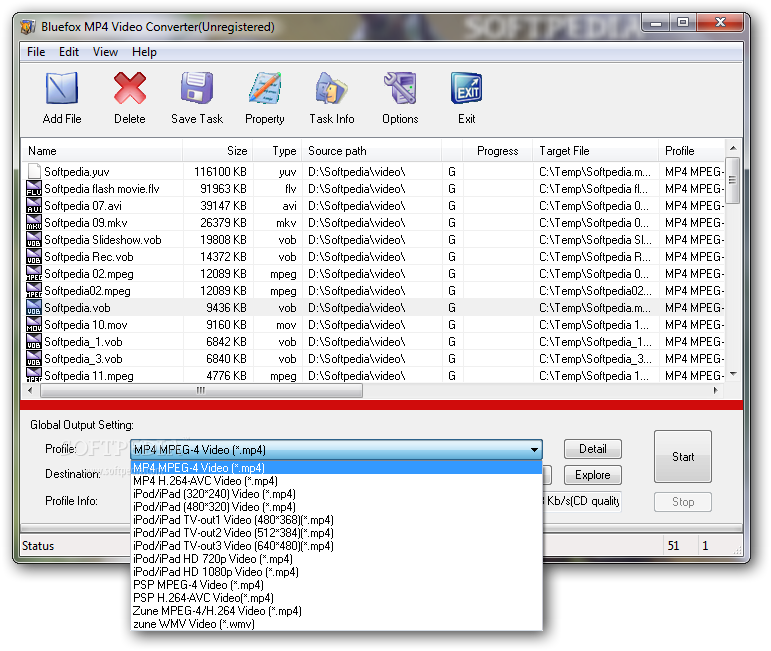Click the Explore button

(x=593, y=475)
